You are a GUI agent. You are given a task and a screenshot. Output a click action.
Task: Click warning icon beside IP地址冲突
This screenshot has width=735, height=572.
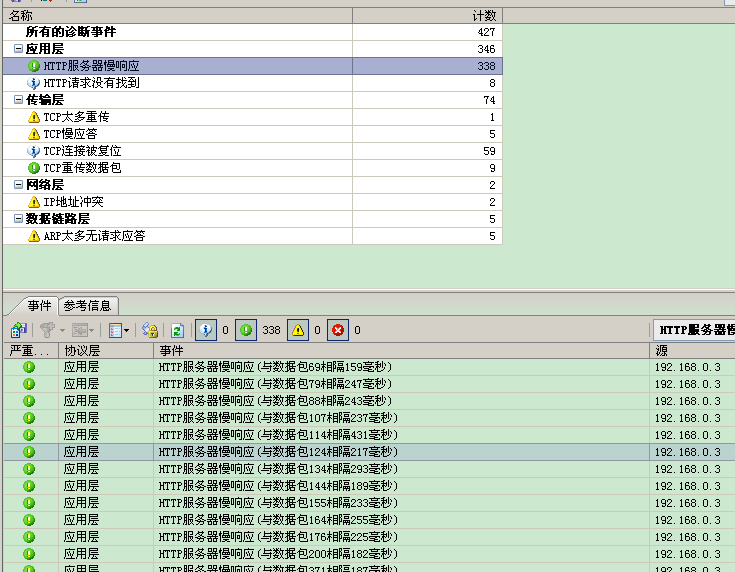click(34, 202)
